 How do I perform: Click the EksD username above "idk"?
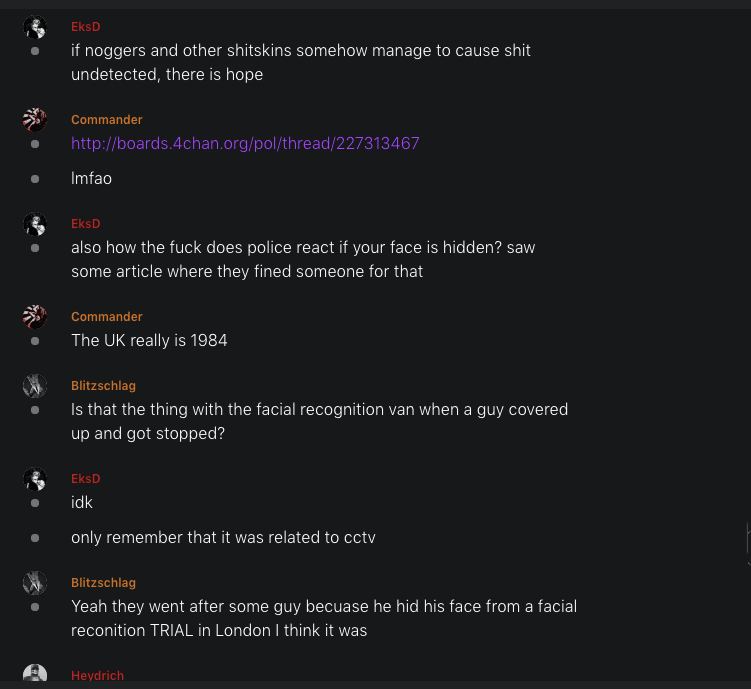point(85,479)
